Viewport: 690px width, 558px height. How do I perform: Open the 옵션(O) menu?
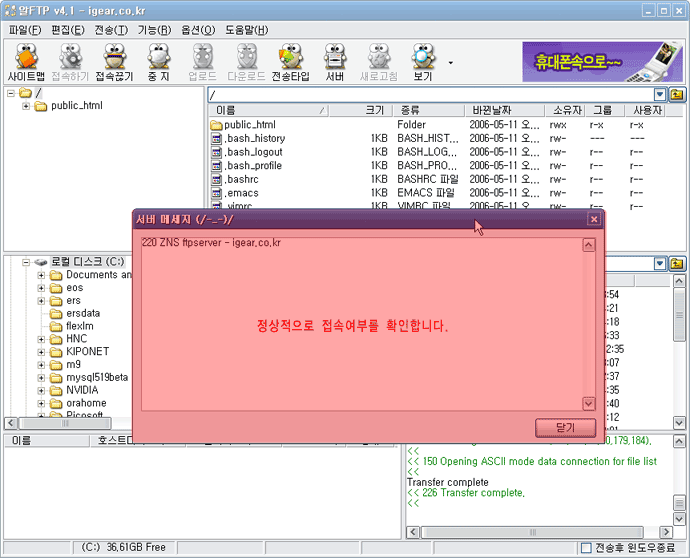[197, 30]
